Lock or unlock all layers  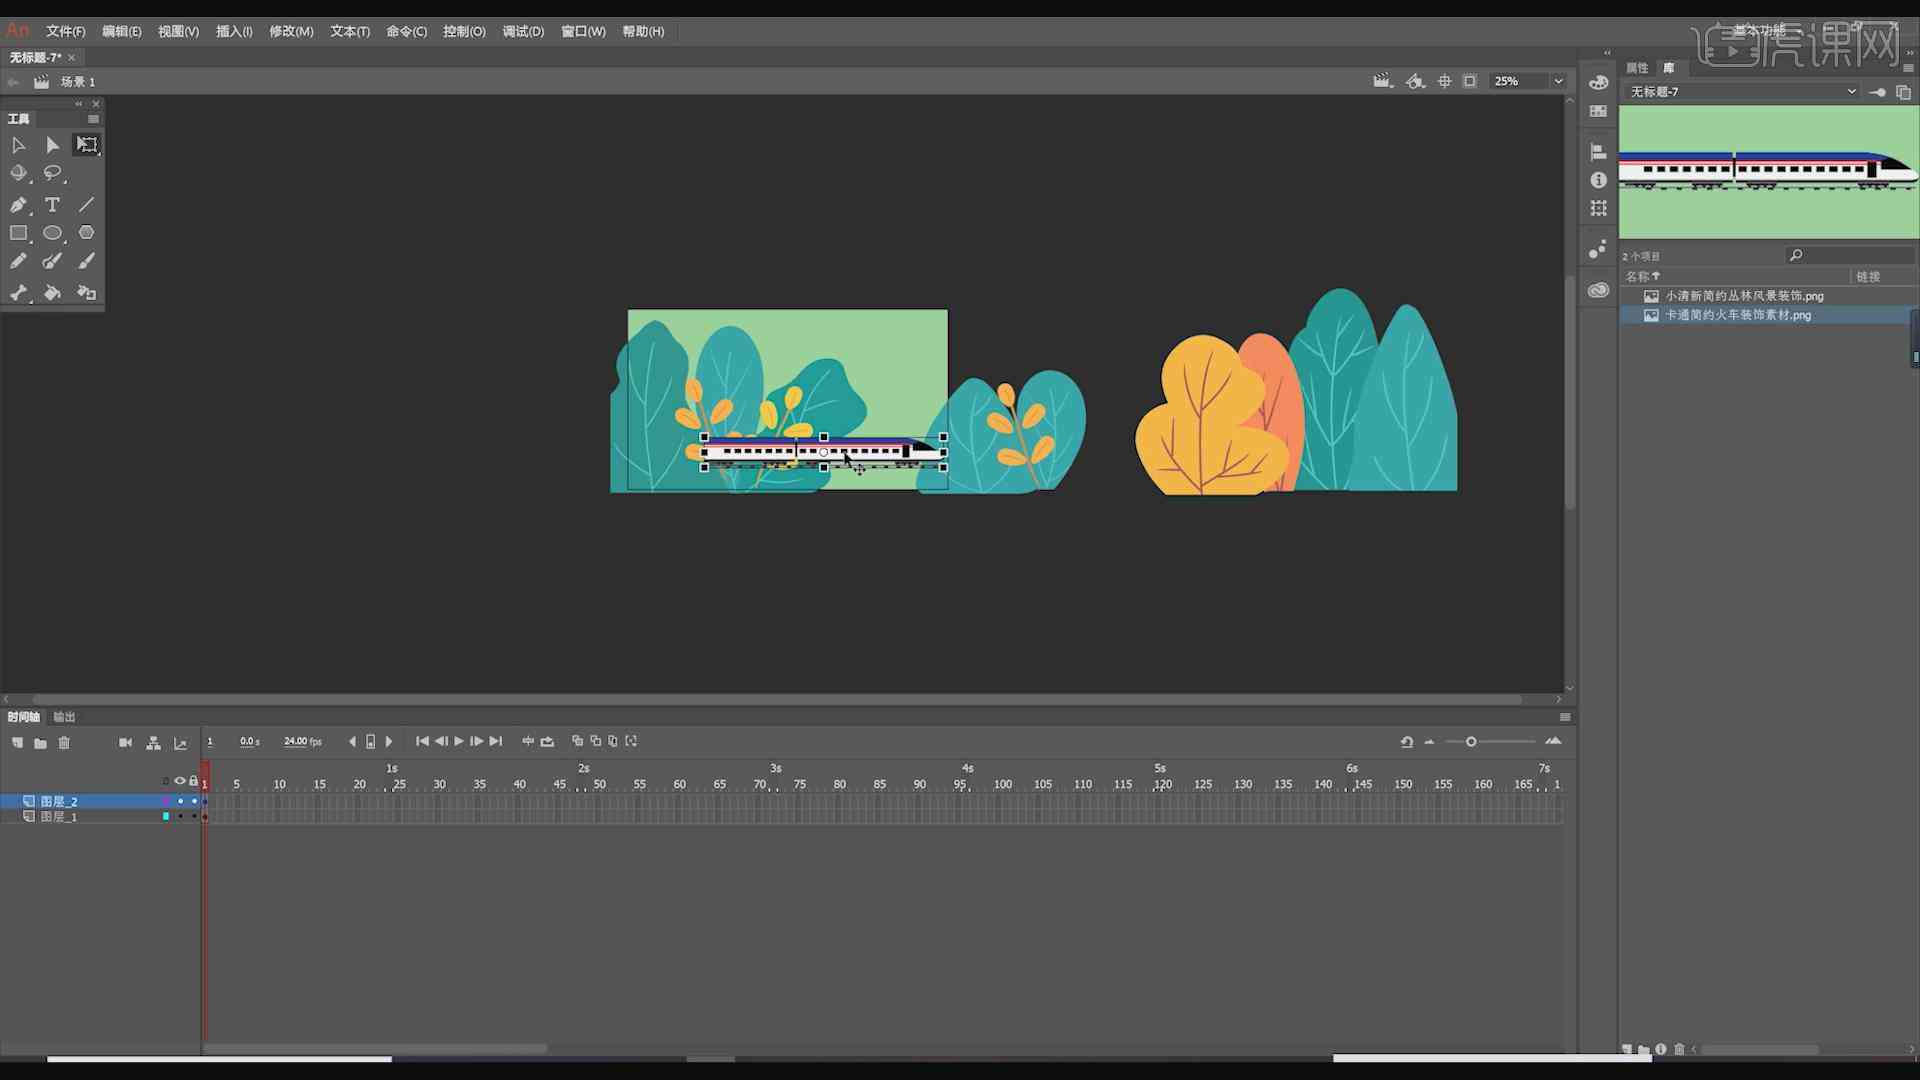(x=194, y=781)
